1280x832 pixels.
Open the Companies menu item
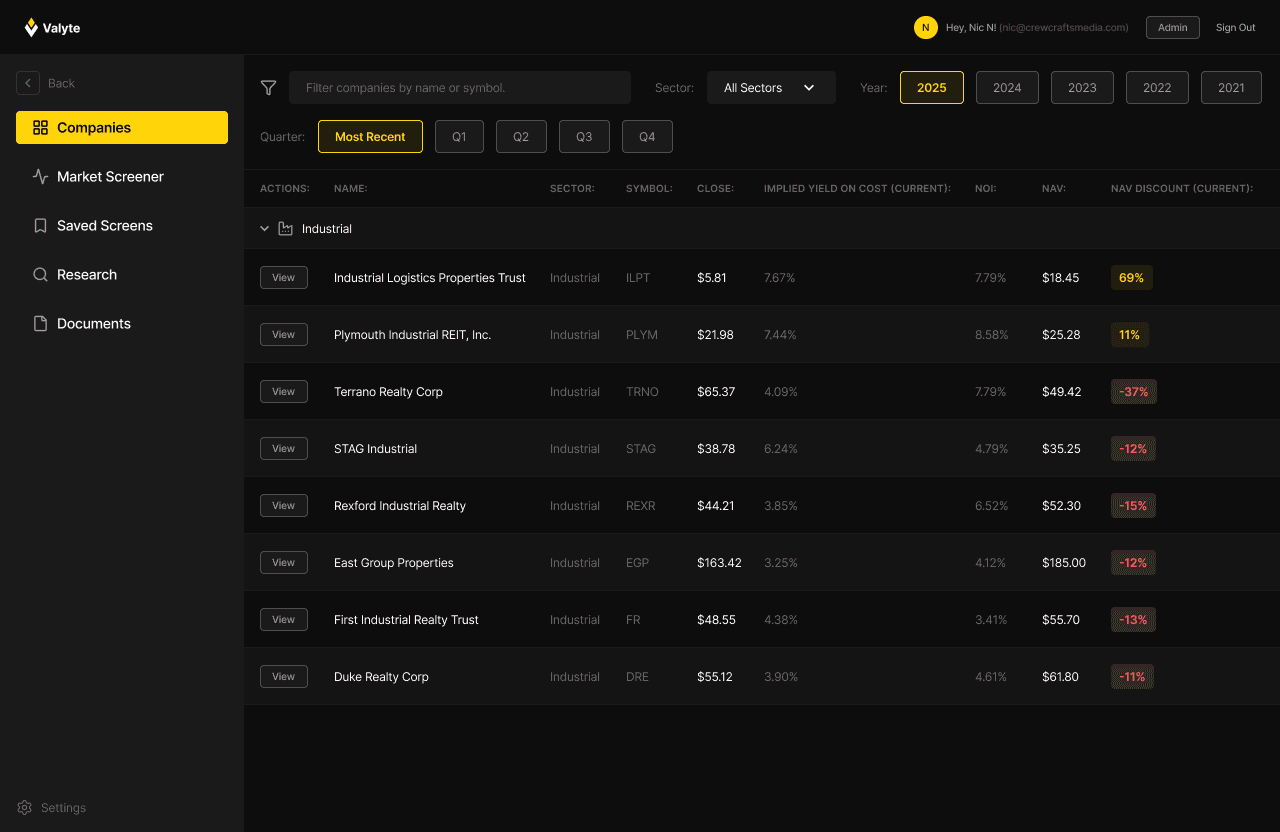(x=122, y=128)
